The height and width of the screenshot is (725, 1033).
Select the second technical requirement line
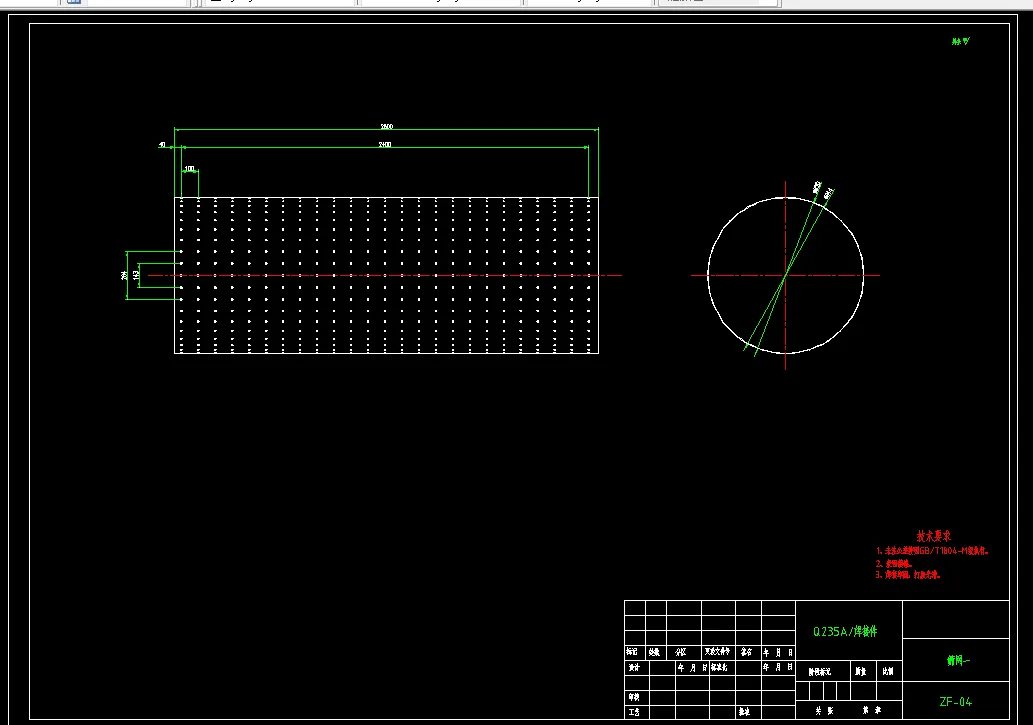[x=894, y=564]
